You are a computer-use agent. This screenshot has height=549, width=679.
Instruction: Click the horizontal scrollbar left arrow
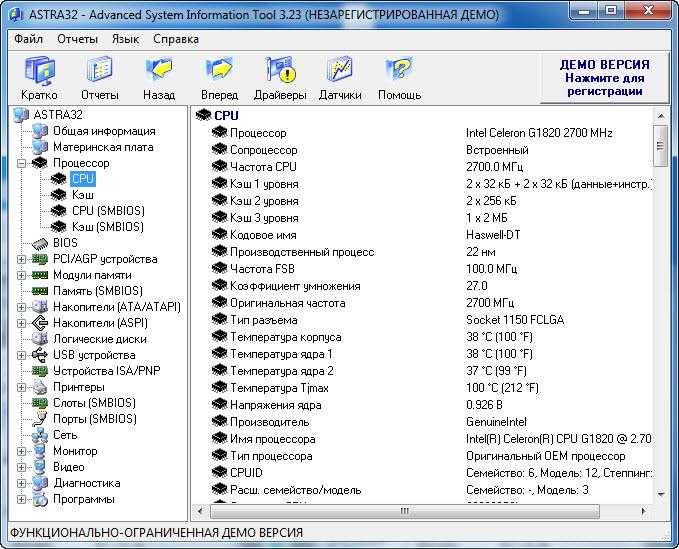click(200, 511)
